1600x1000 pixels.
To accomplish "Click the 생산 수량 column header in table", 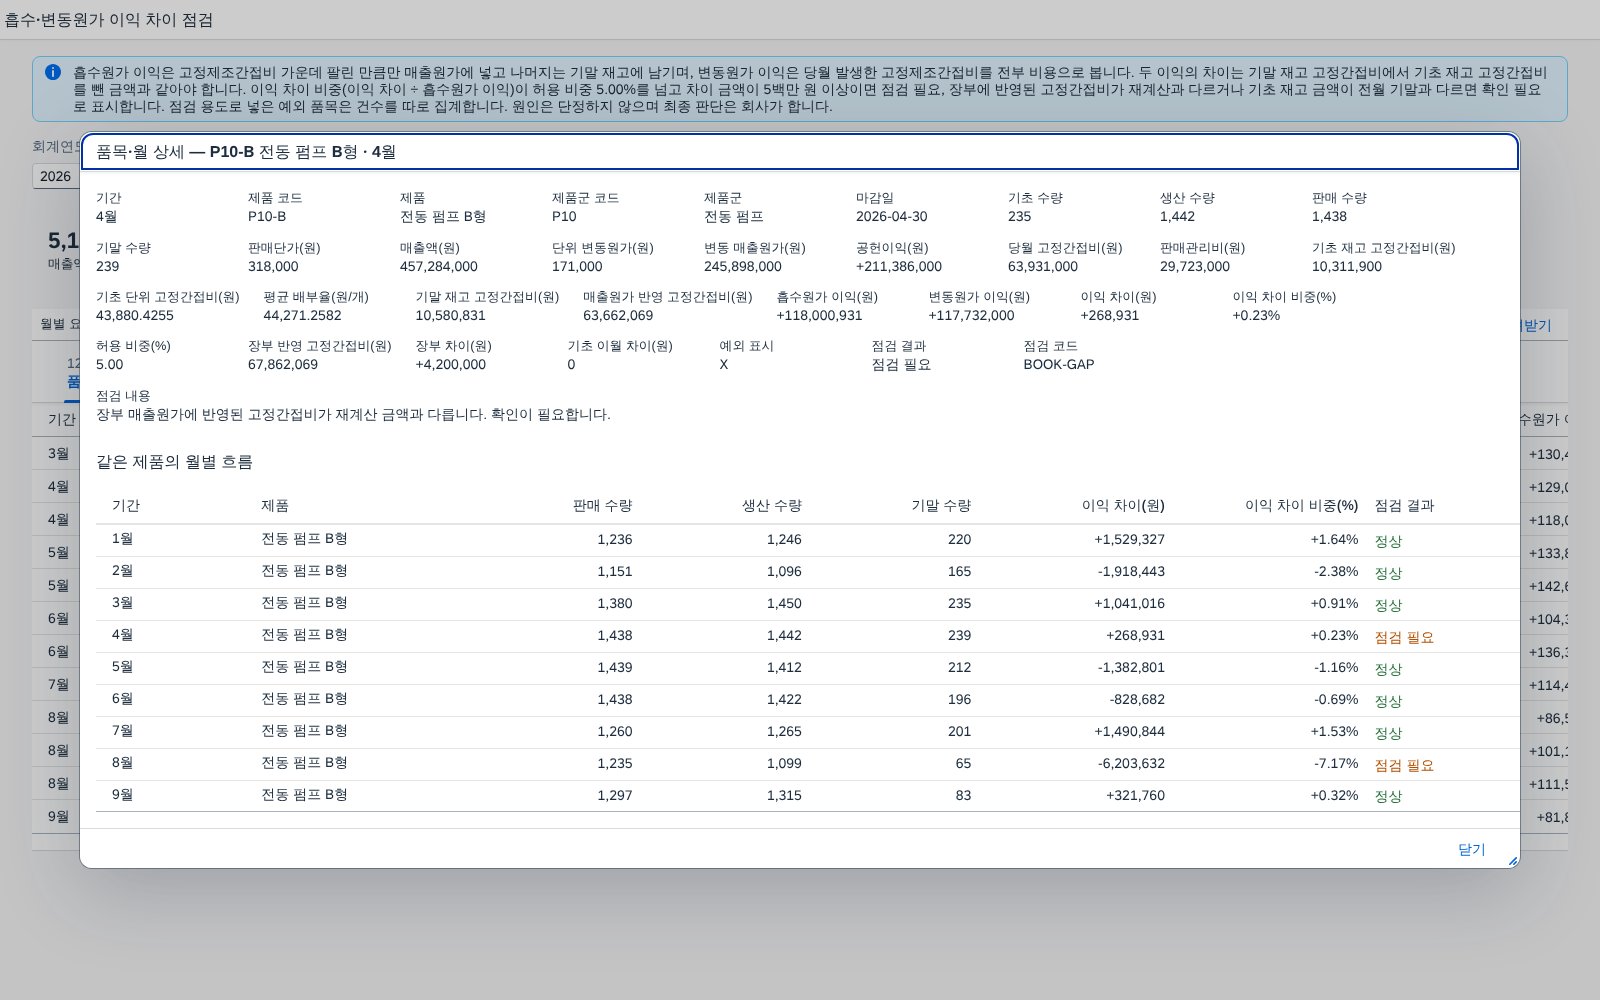I will (x=771, y=506).
